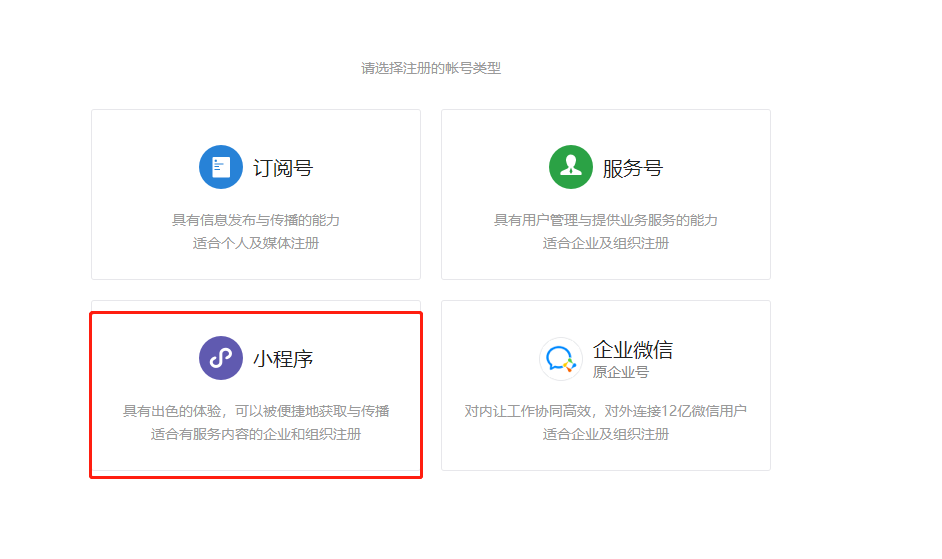This screenshot has height=559, width=942.
Task: Click the 请选择注册的帐号类型 heading
Action: tap(431, 68)
